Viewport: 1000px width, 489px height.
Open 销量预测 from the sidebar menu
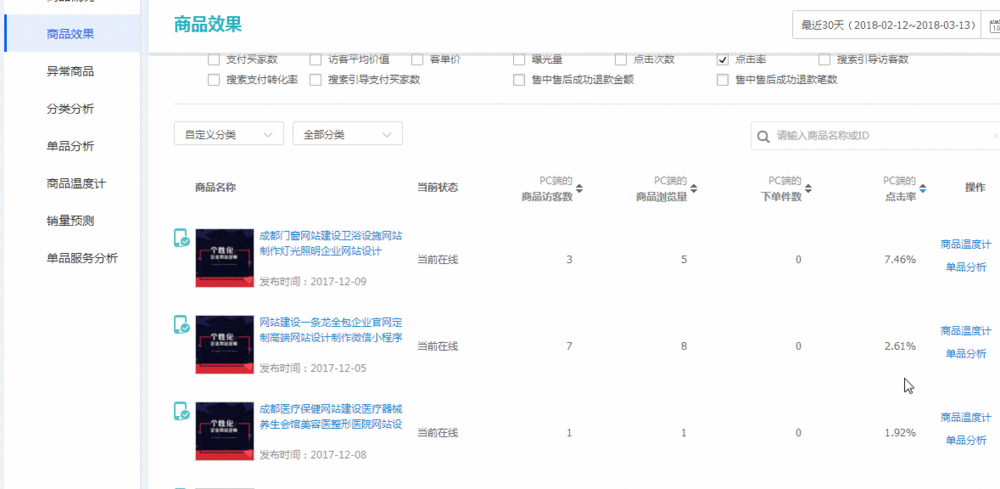click(x=70, y=220)
